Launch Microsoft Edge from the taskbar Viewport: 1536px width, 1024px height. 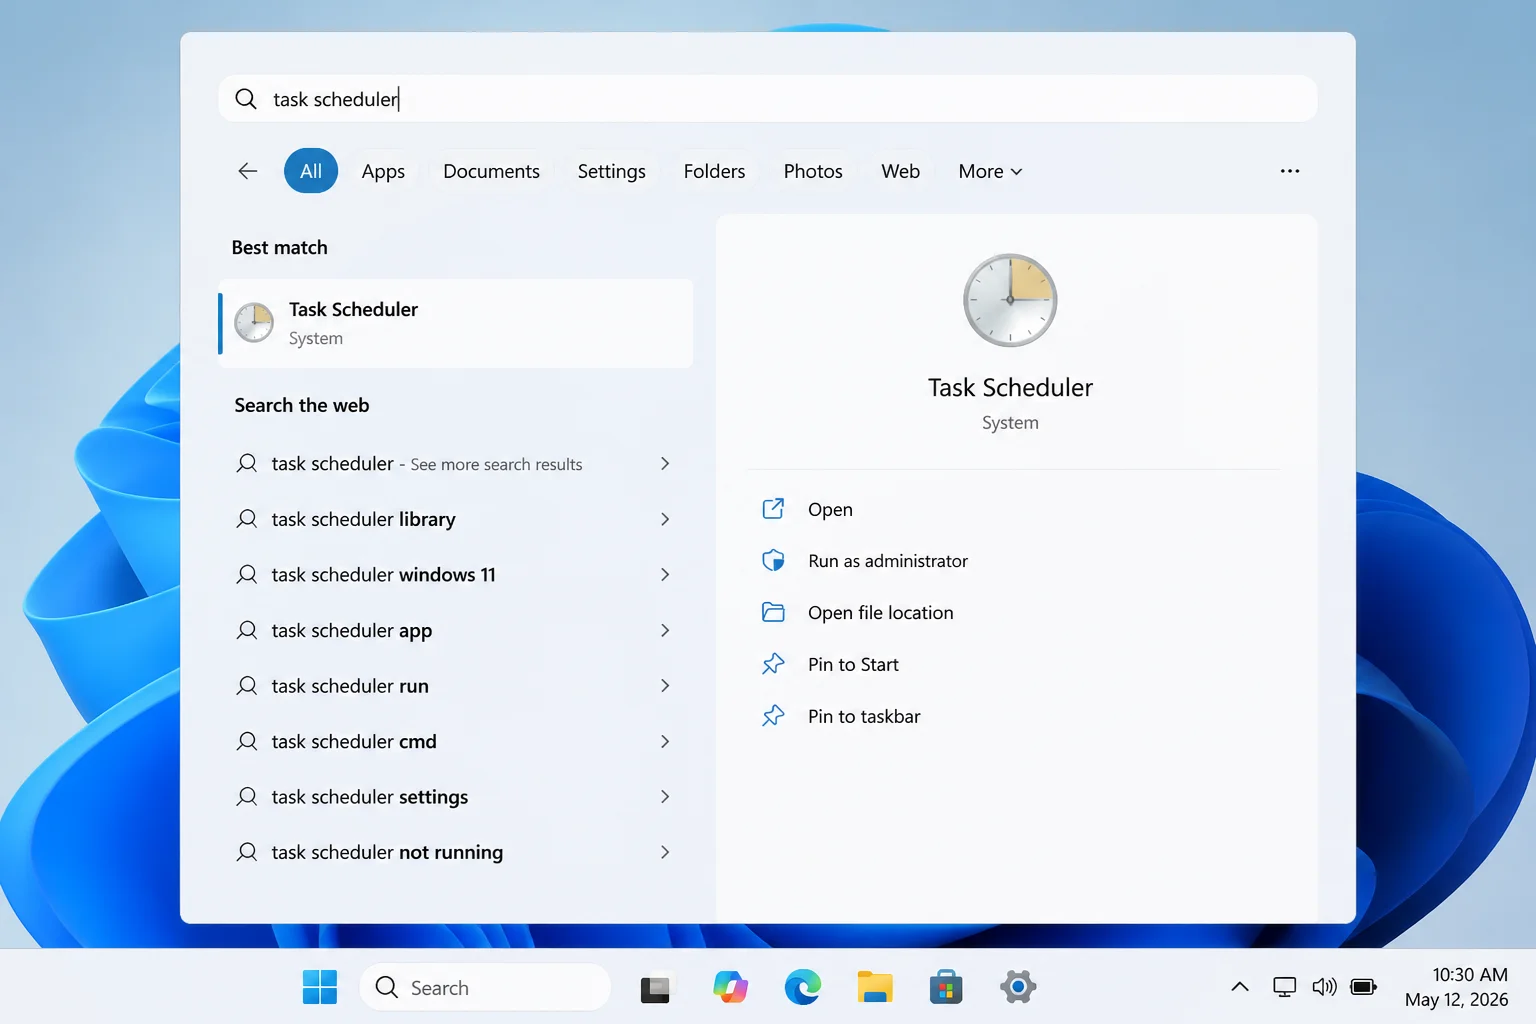(802, 987)
